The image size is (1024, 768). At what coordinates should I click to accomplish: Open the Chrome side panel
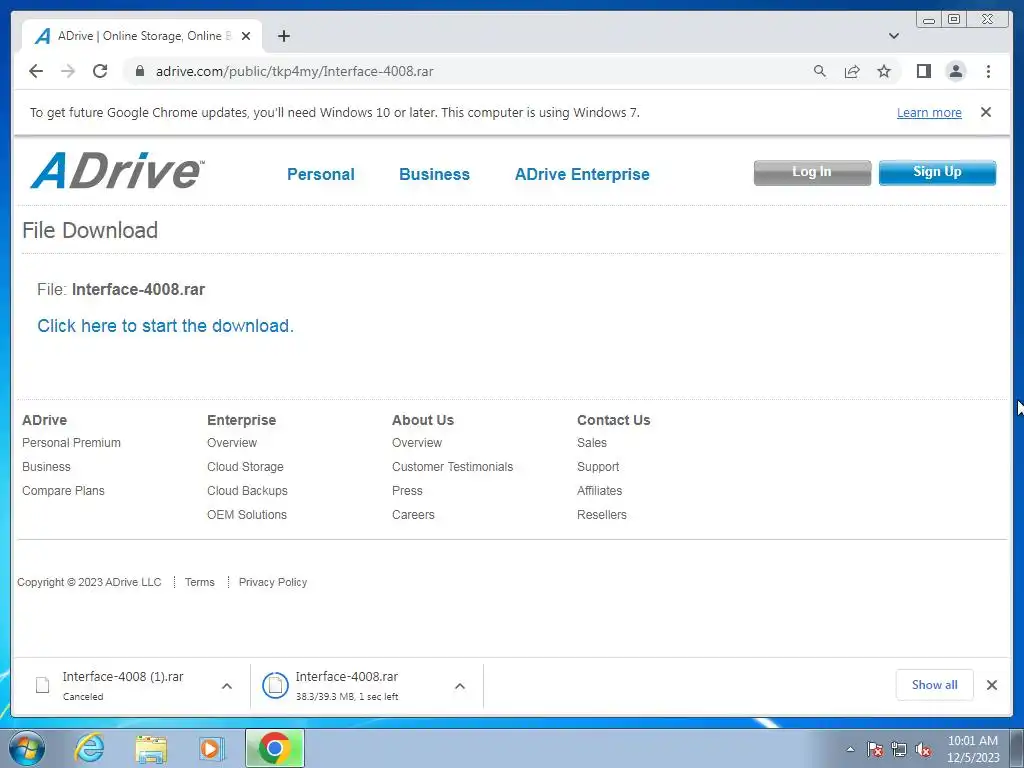click(x=923, y=71)
